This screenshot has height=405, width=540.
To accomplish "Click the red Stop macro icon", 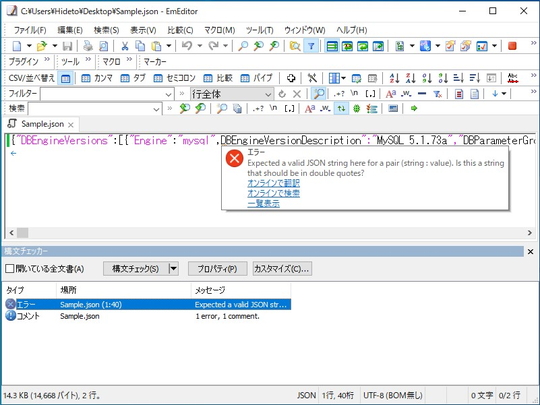I will [512, 45].
